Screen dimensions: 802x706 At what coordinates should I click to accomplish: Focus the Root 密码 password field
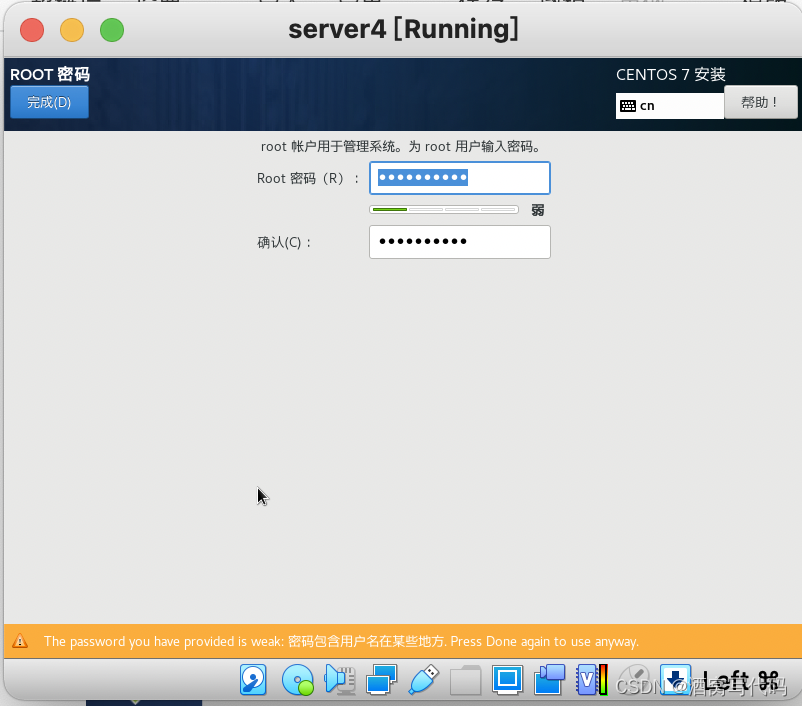(x=459, y=178)
